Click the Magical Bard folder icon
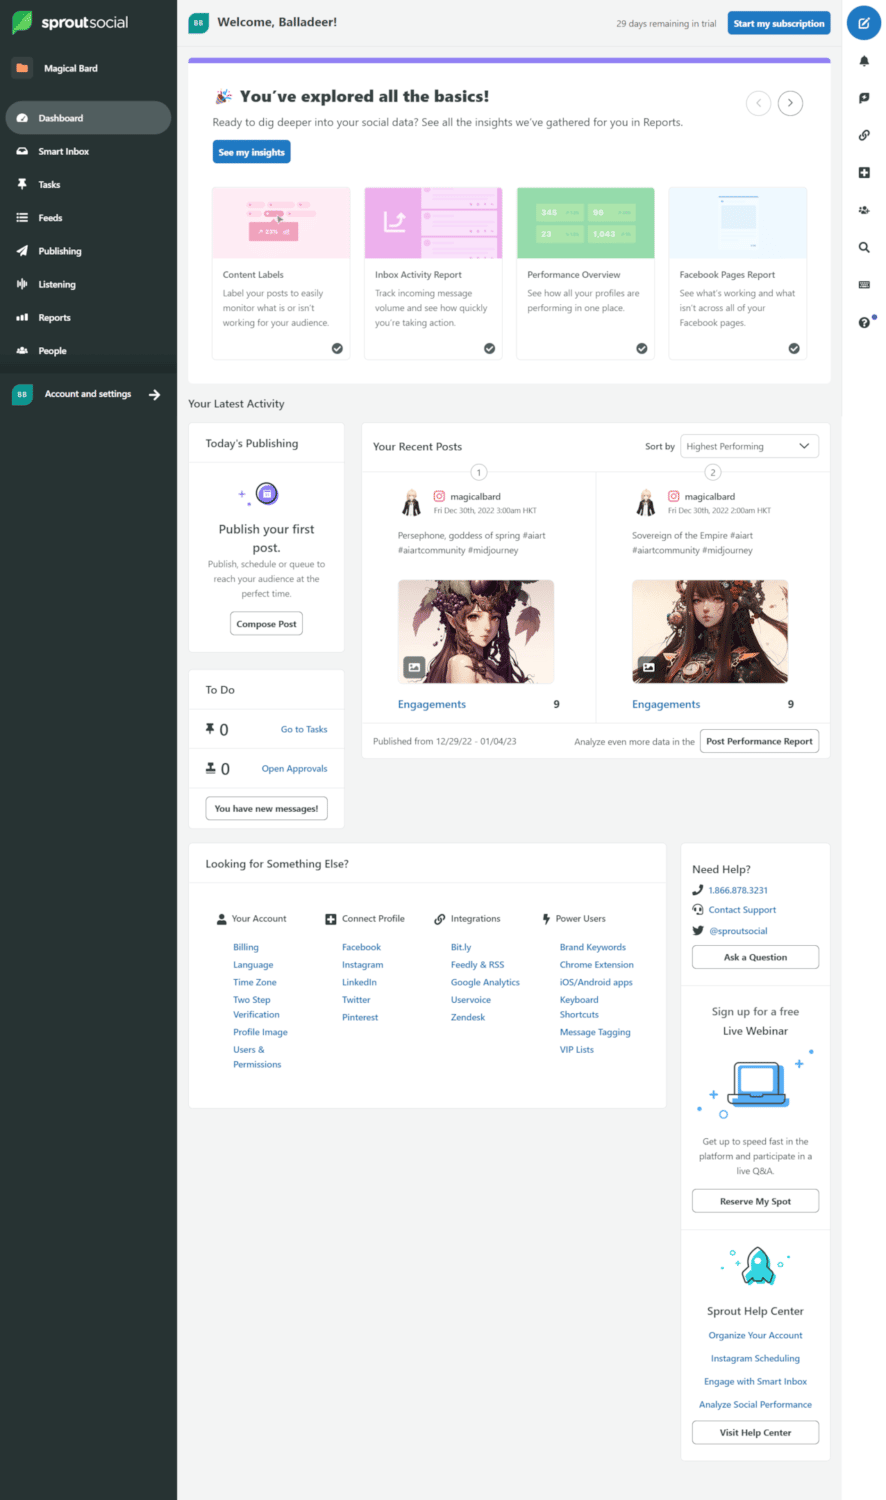Image resolution: width=886 pixels, height=1500 pixels. click(x=22, y=68)
